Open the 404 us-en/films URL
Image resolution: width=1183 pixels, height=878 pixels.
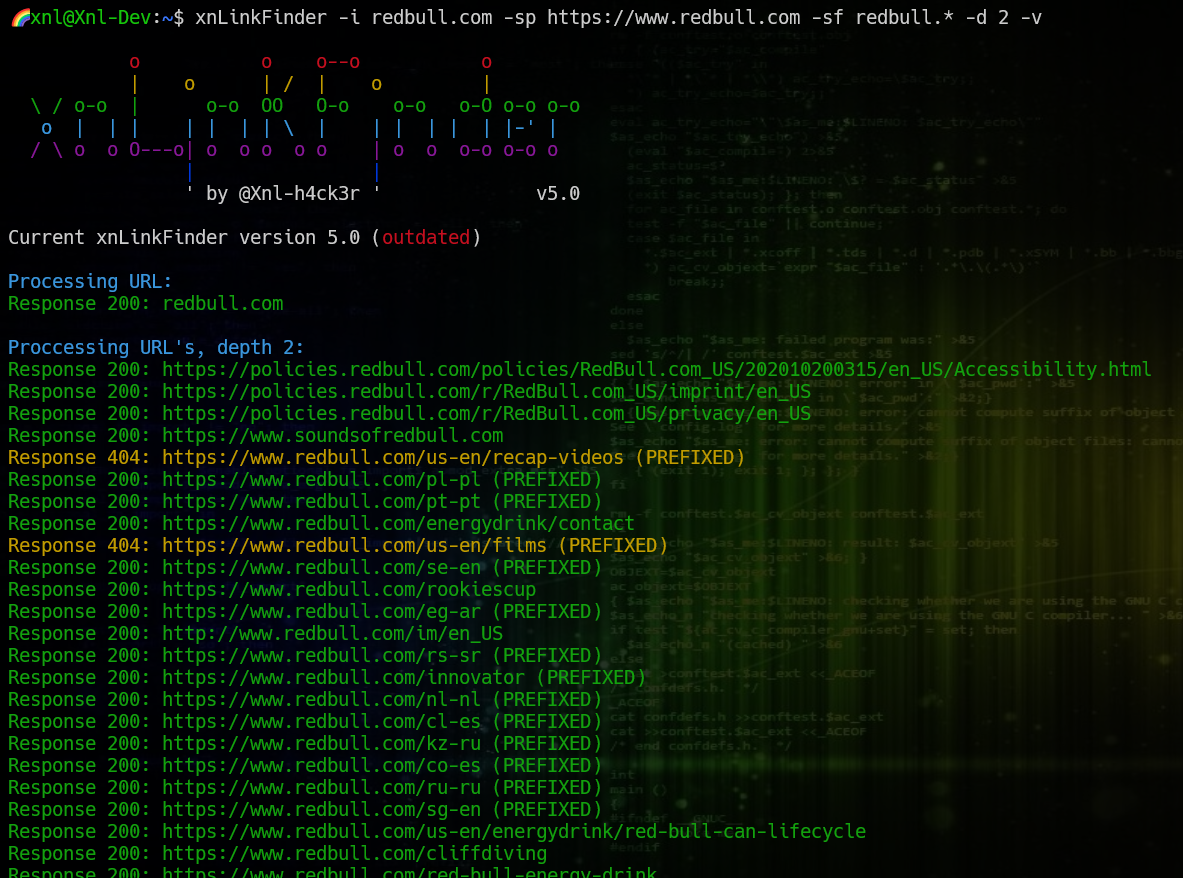tap(355, 545)
